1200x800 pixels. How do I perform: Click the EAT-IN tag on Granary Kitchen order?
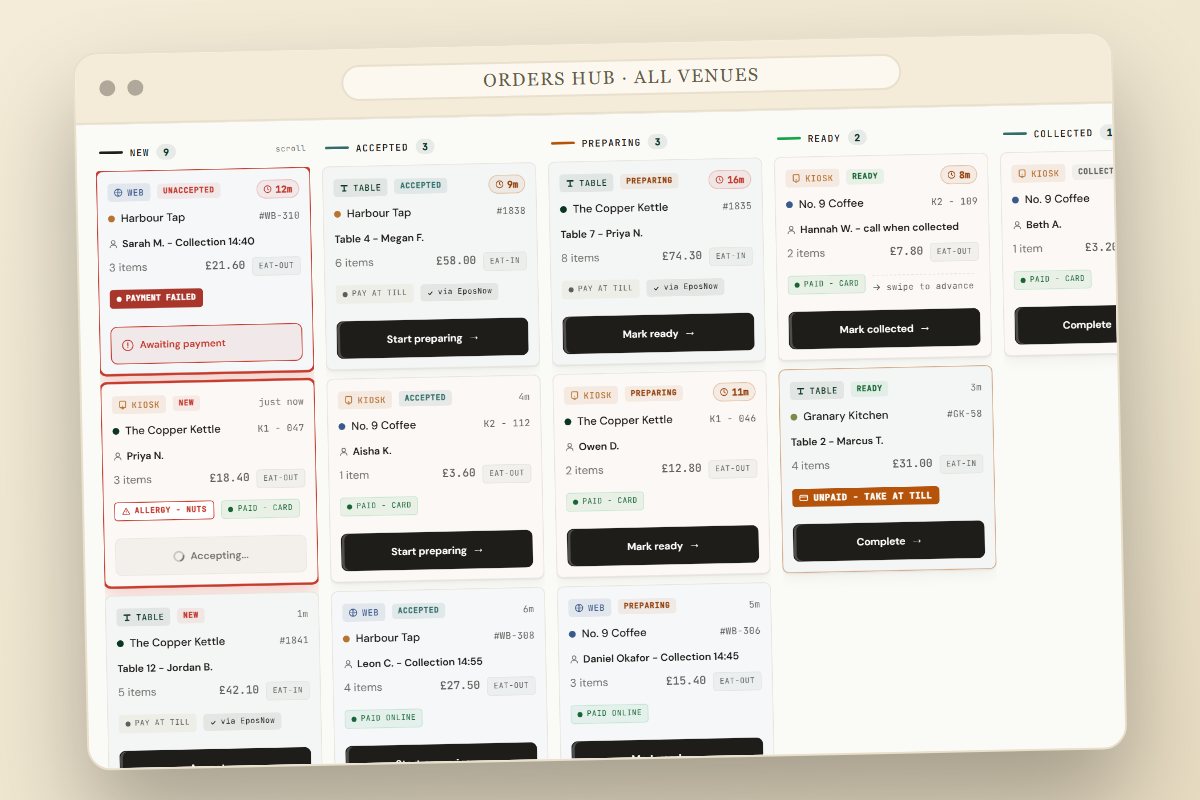tap(961, 463)
